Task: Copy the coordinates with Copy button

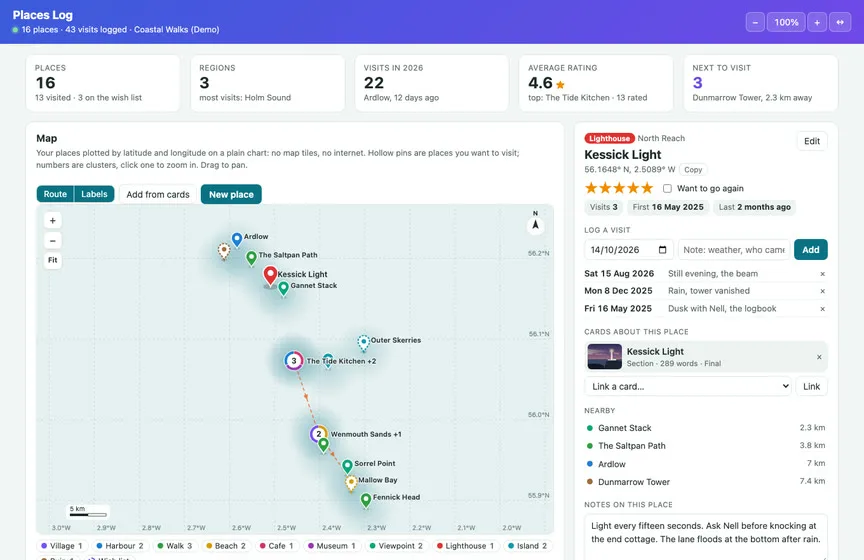Action: click(x=693, y=170)
